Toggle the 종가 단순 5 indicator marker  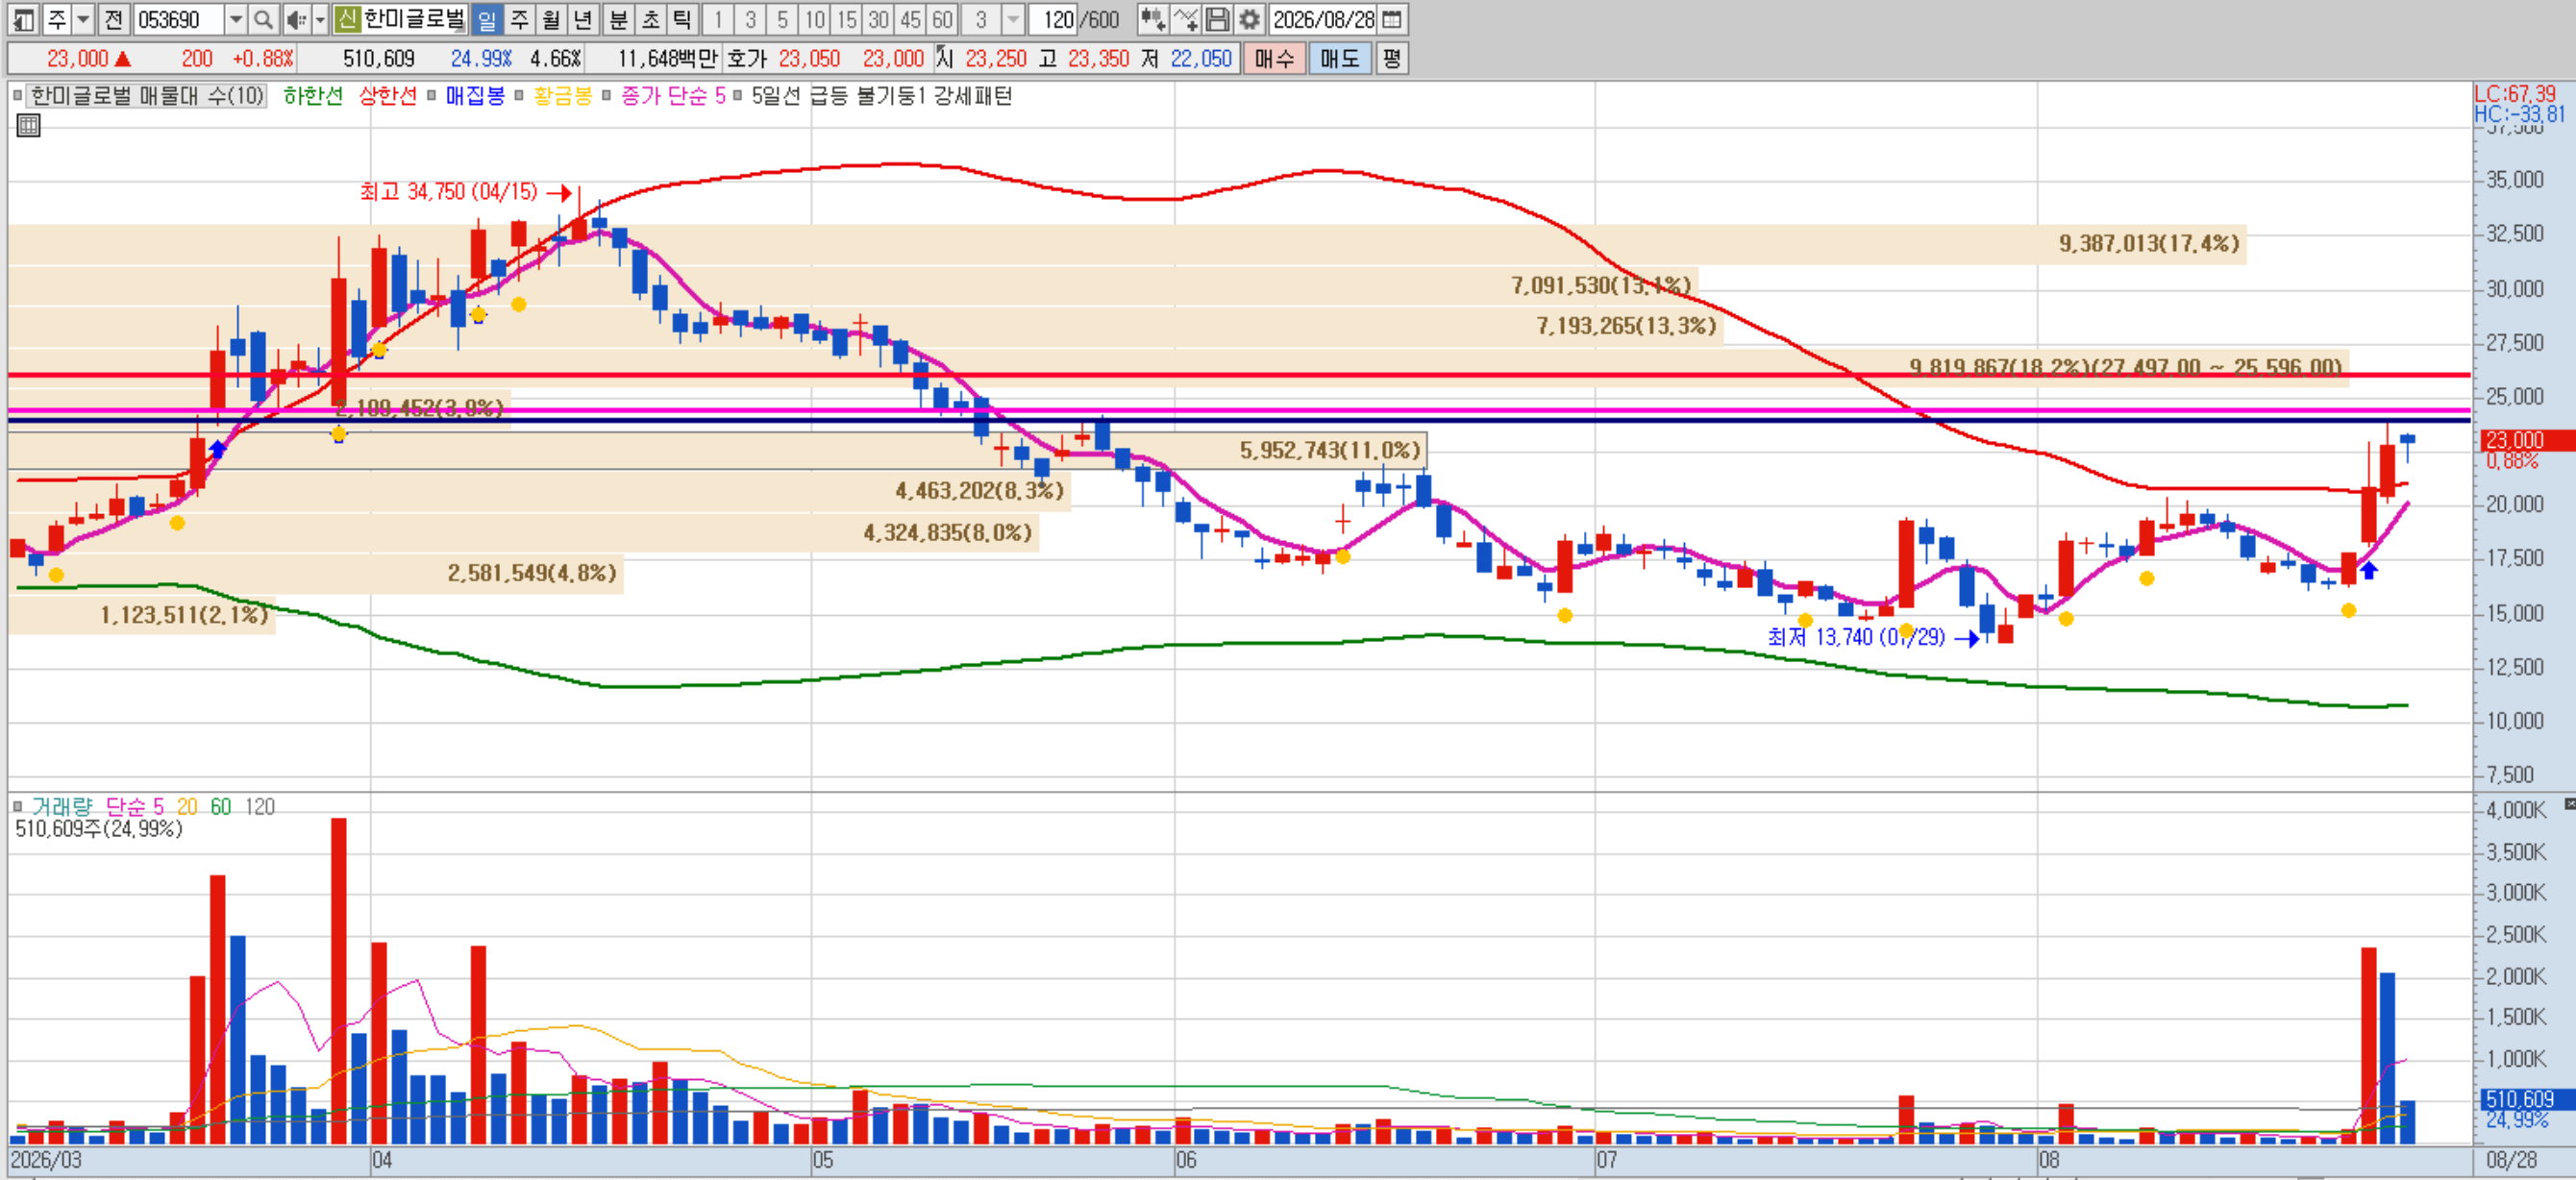(607, 96)
